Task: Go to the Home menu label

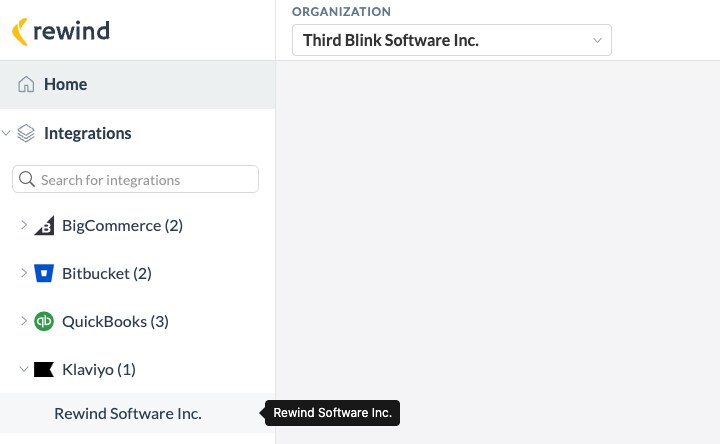Action: click(x=66, y=84)
